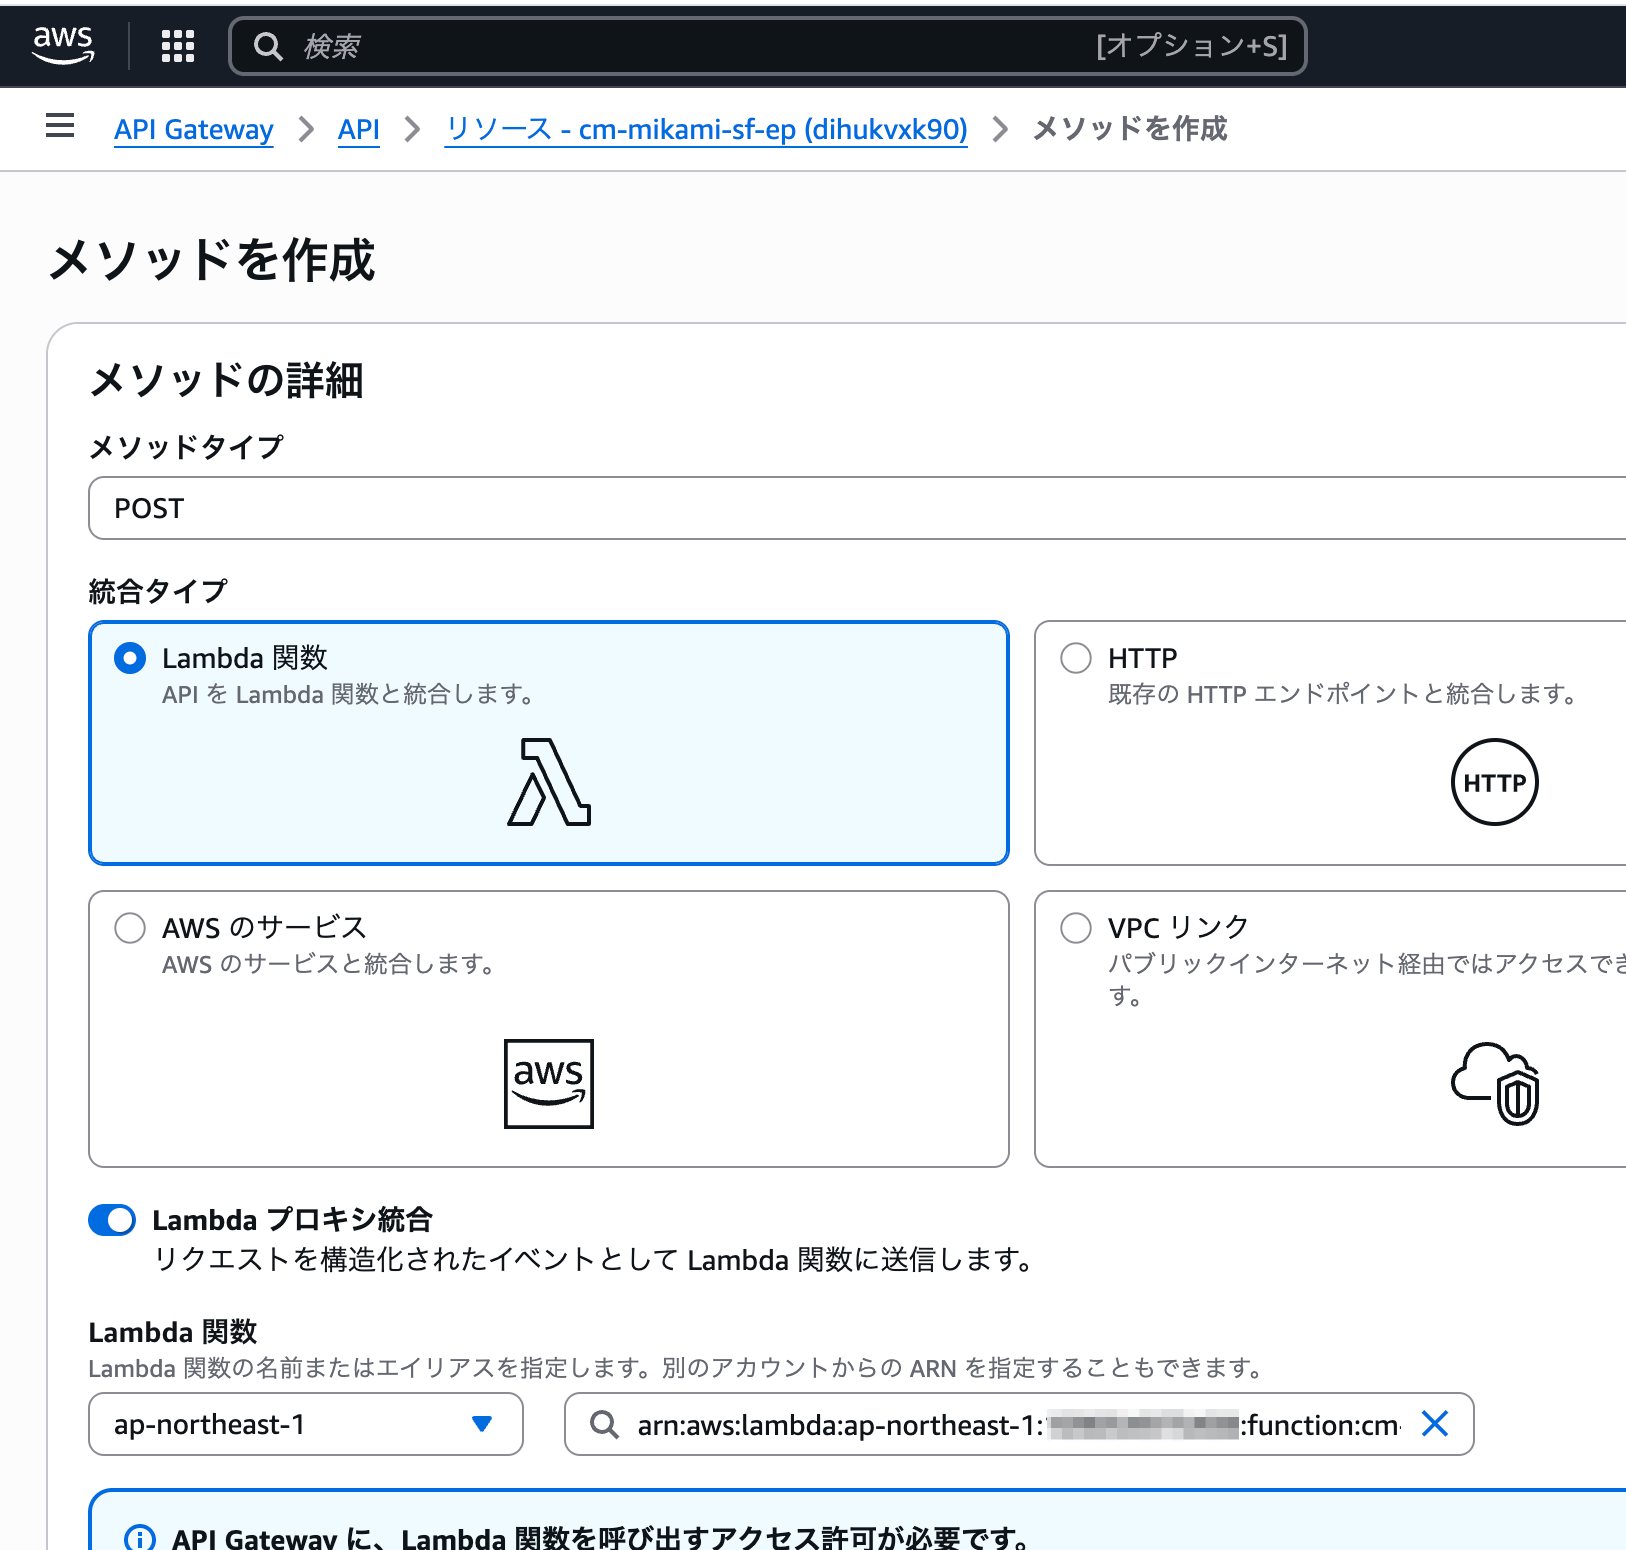Screen dimensions: 1626x1550
Task: Open the API breadcrumb link
Action: pos(359,129)
